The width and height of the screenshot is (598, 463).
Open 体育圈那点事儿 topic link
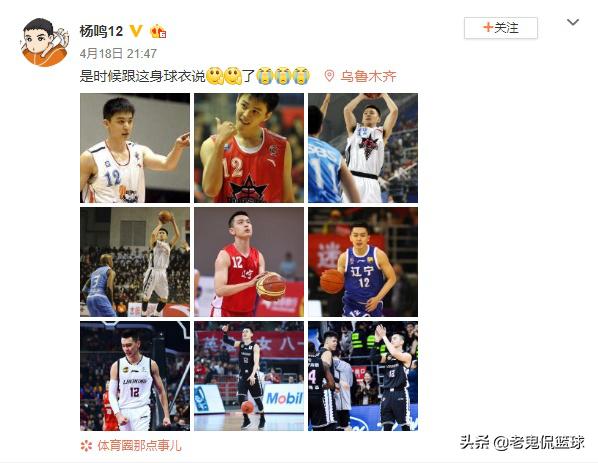[140, 445]
